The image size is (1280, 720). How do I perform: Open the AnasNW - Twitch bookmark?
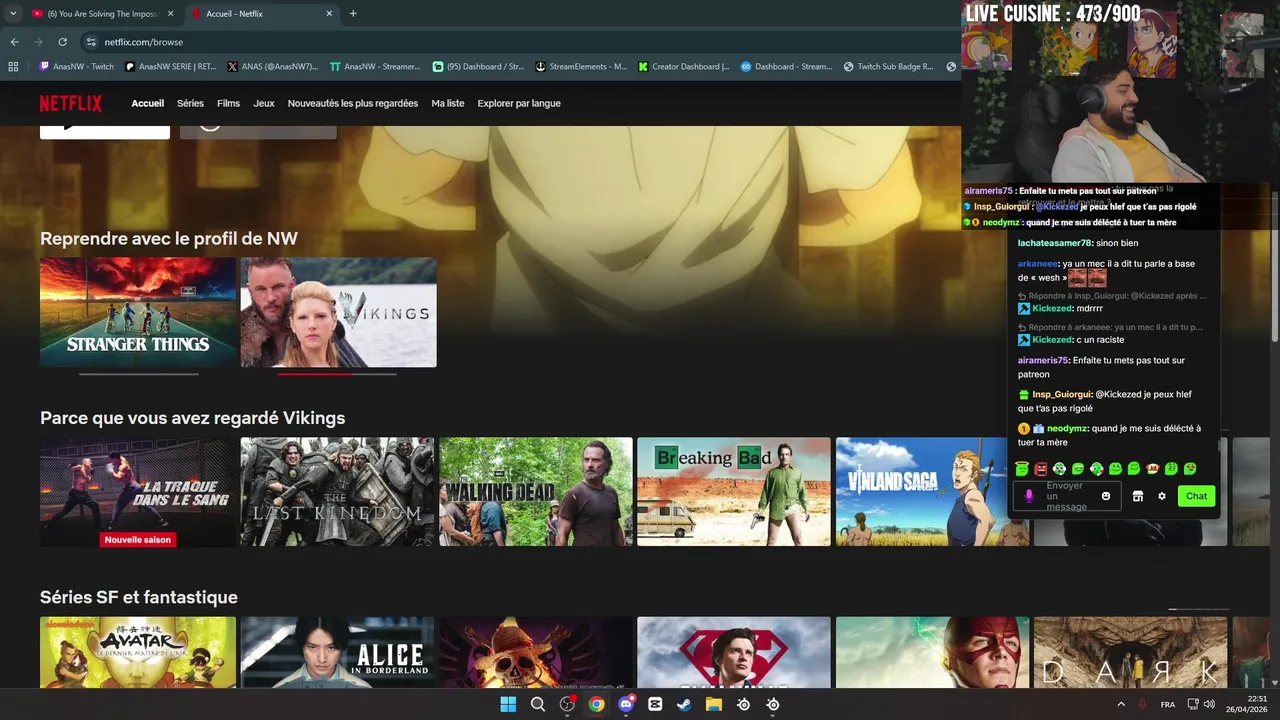tap(76, 67)
